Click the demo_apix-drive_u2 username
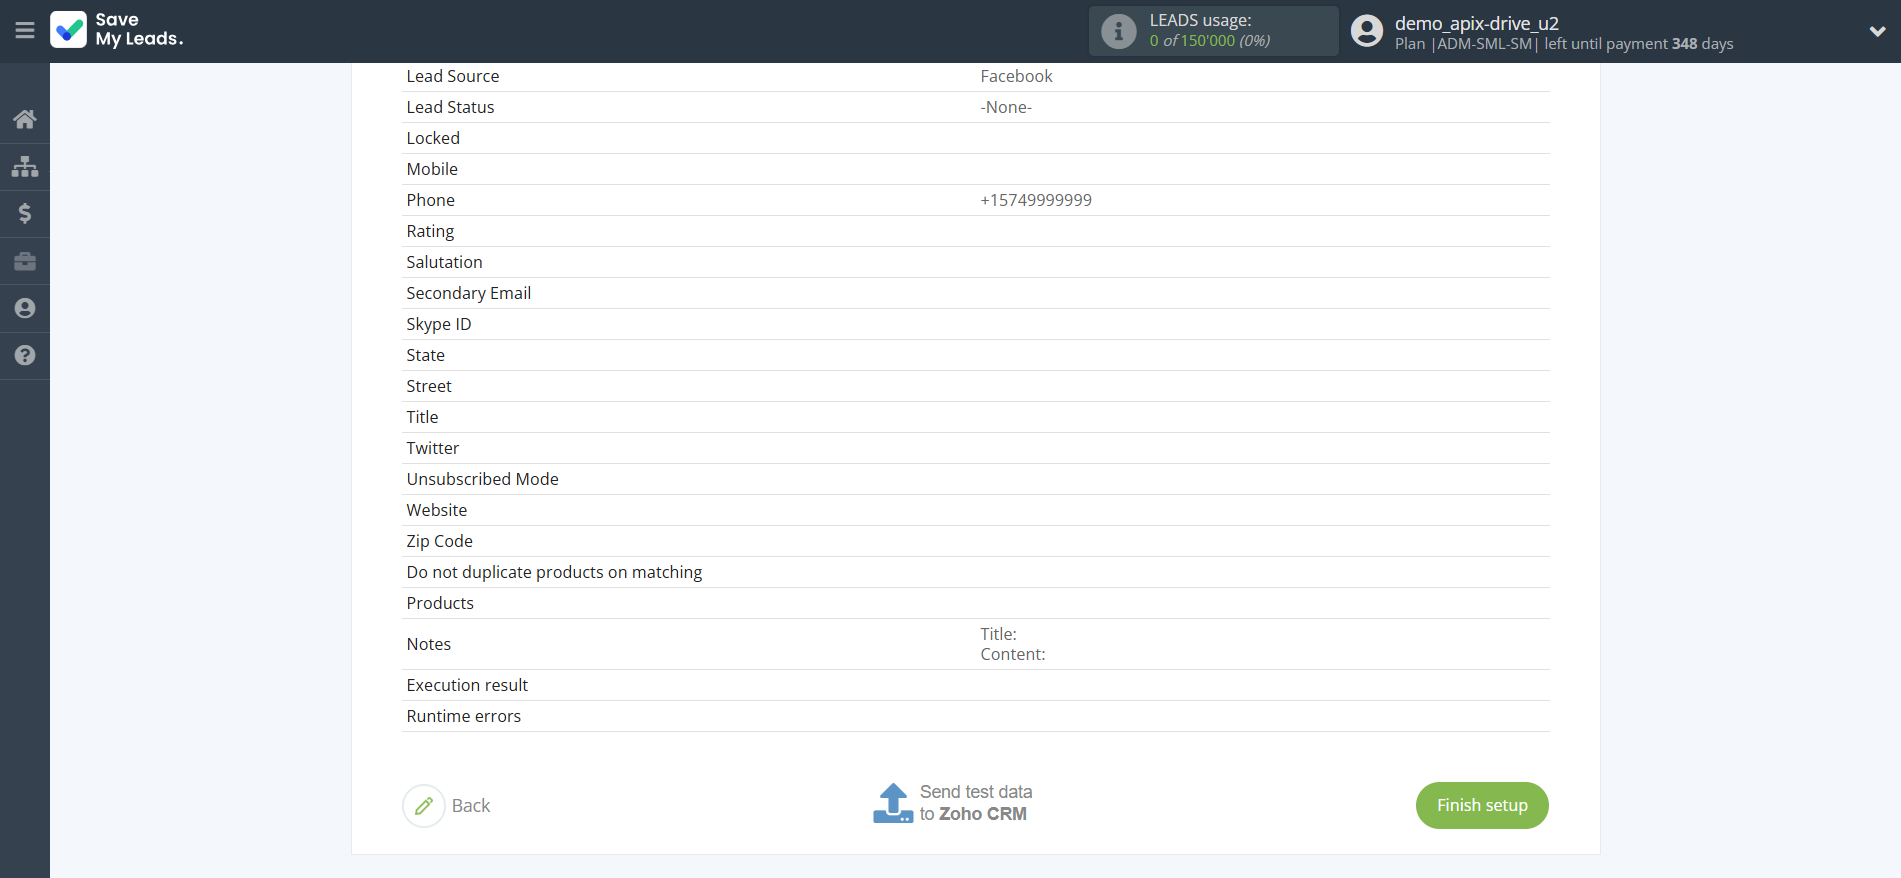The image size is (1901, 878). 1476,23
